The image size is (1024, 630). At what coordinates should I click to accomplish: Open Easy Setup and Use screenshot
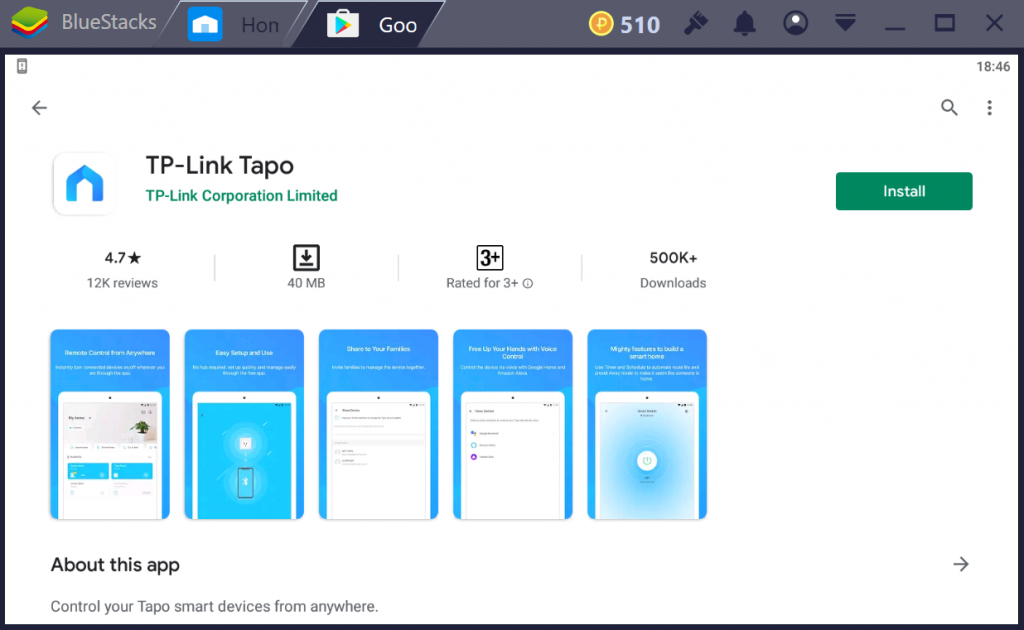[244, 424]
